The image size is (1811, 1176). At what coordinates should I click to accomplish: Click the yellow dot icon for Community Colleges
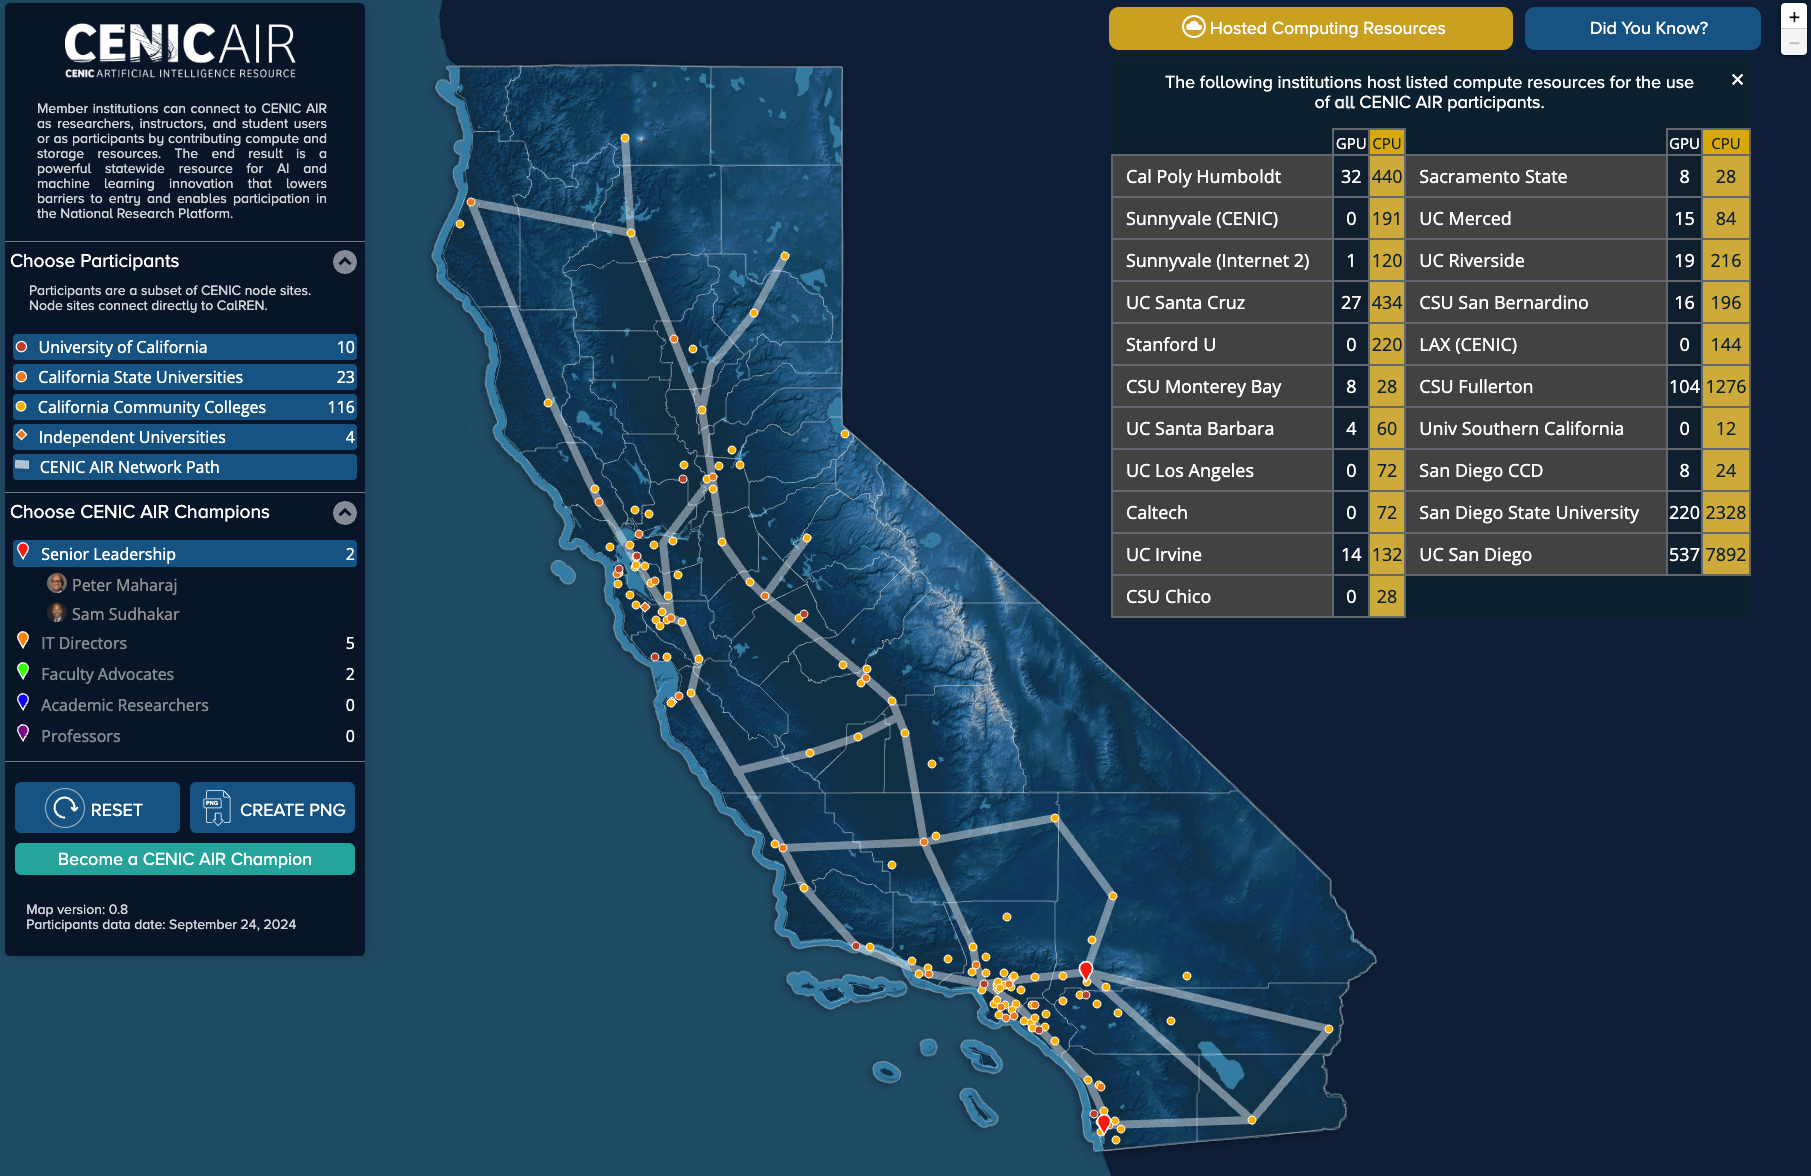[21, 407]
